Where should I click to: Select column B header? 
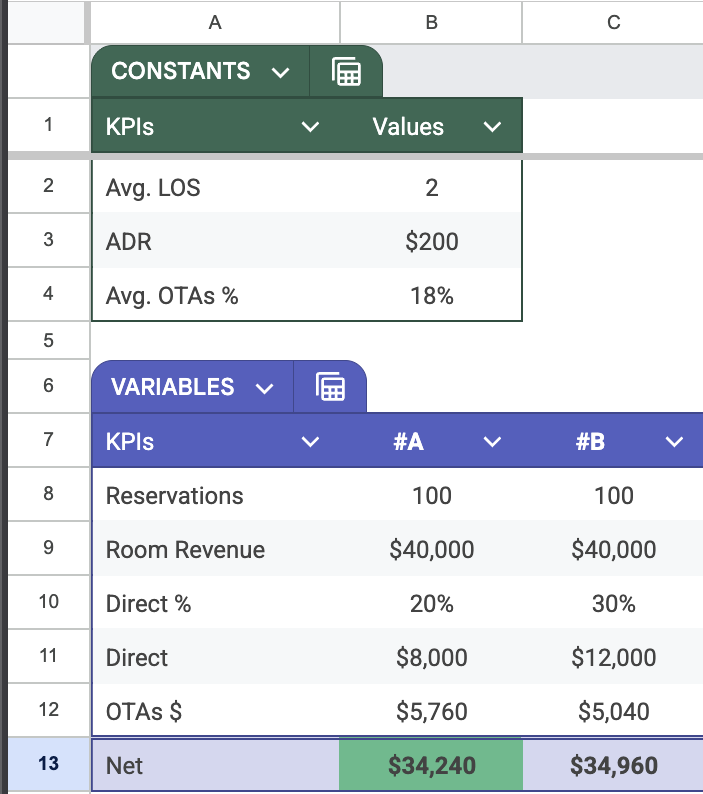click(431, 22)
